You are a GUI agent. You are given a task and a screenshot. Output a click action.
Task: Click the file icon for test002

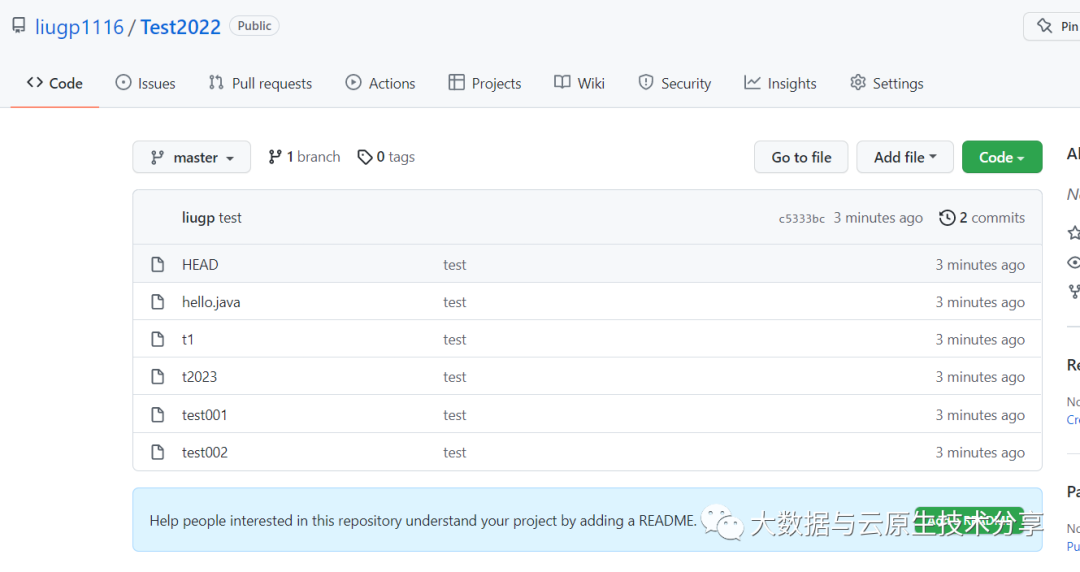tap(158, 453)
